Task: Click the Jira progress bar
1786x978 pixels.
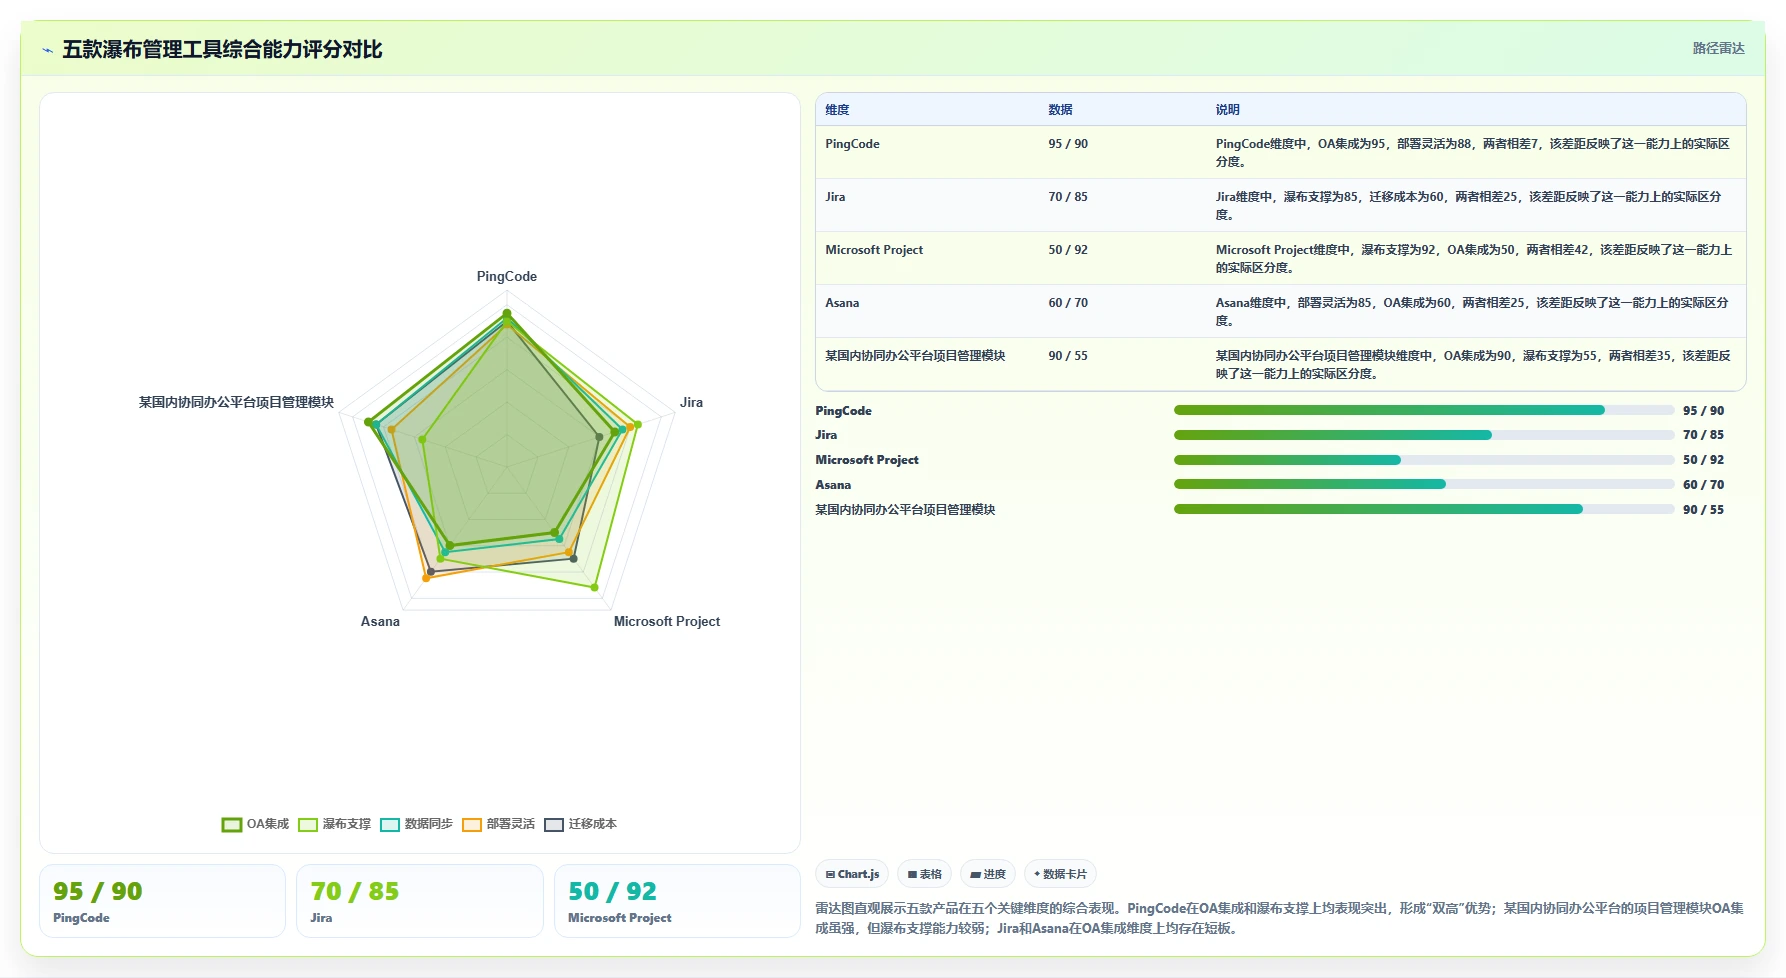Action: (x=1424, y=435)
